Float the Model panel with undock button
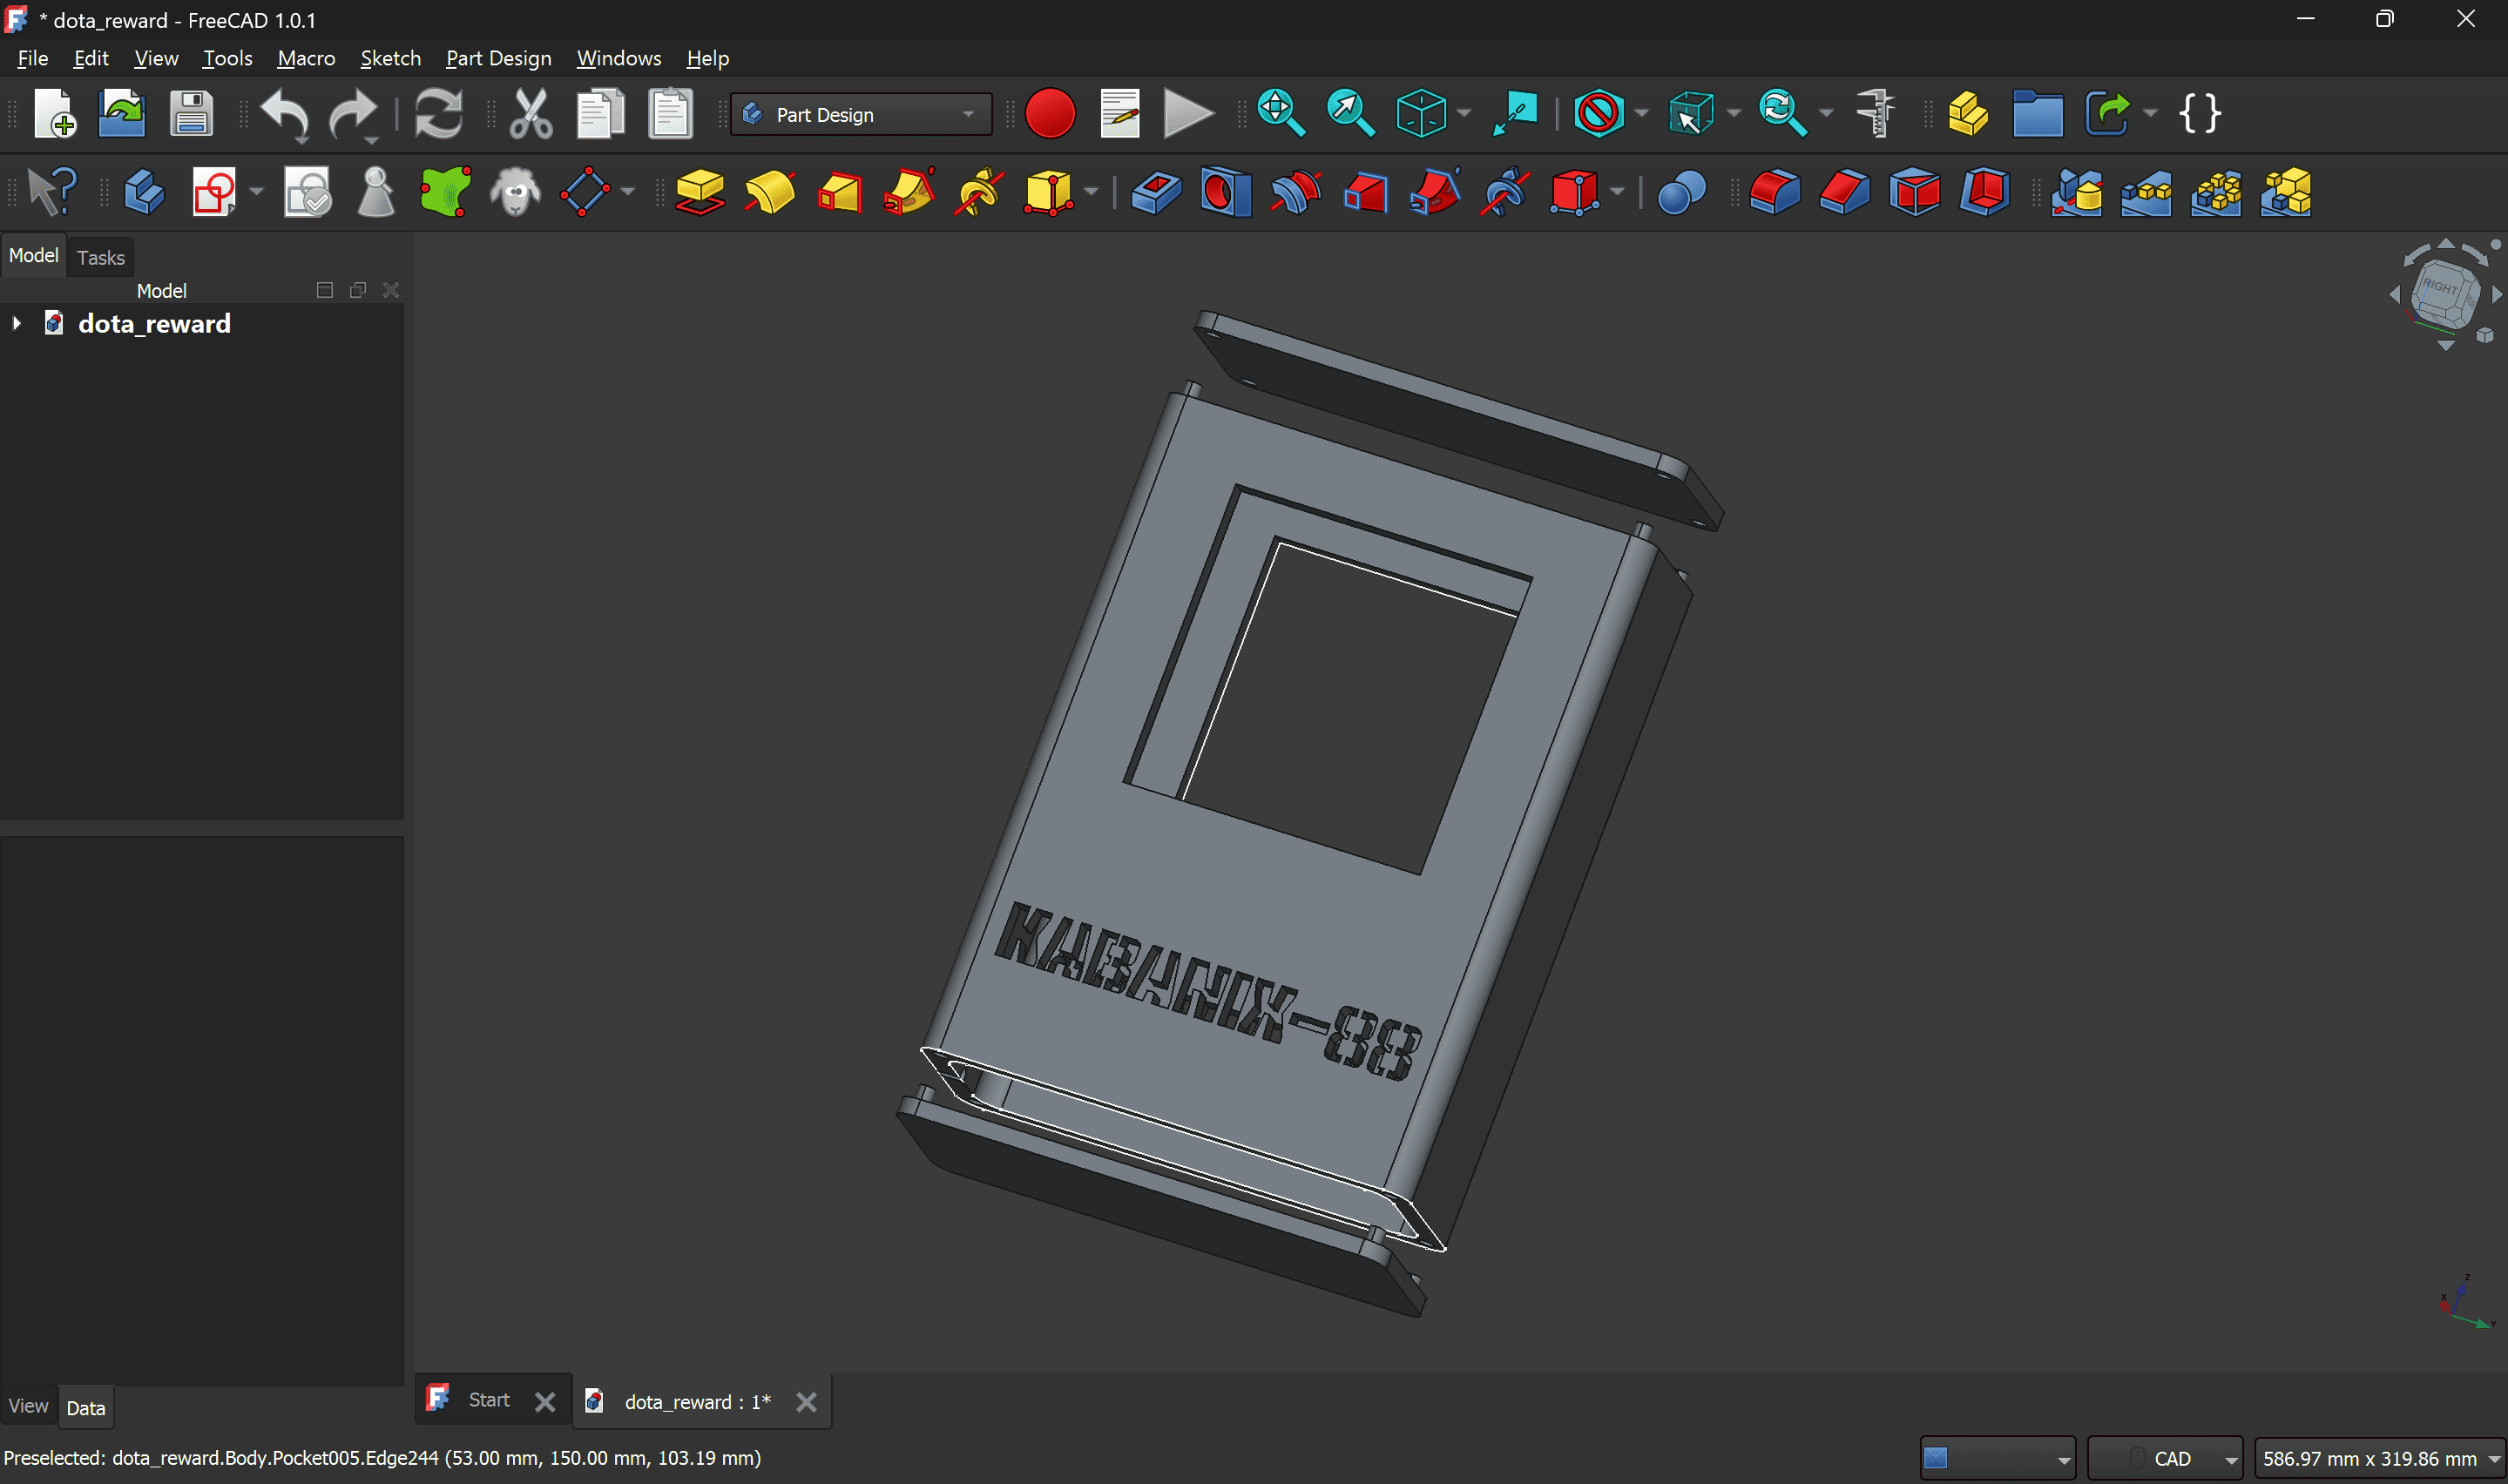 pyautogui.click(x=358, y=290)
